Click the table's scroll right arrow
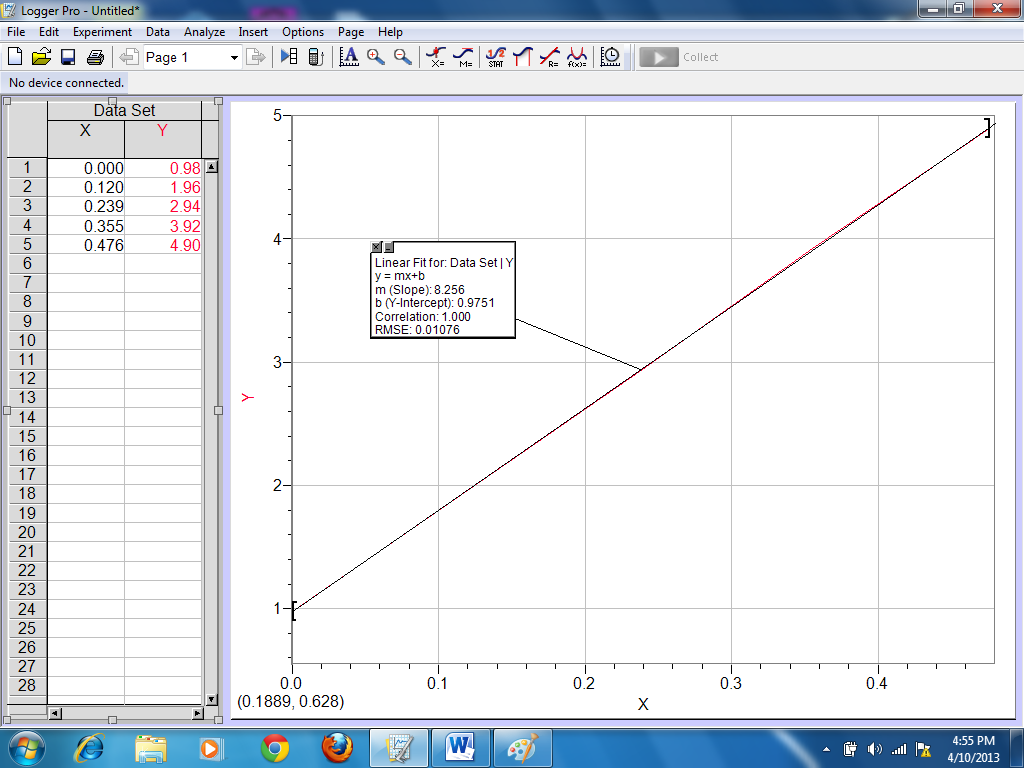Screen dimensions: 1024x768 click(197, 713)
